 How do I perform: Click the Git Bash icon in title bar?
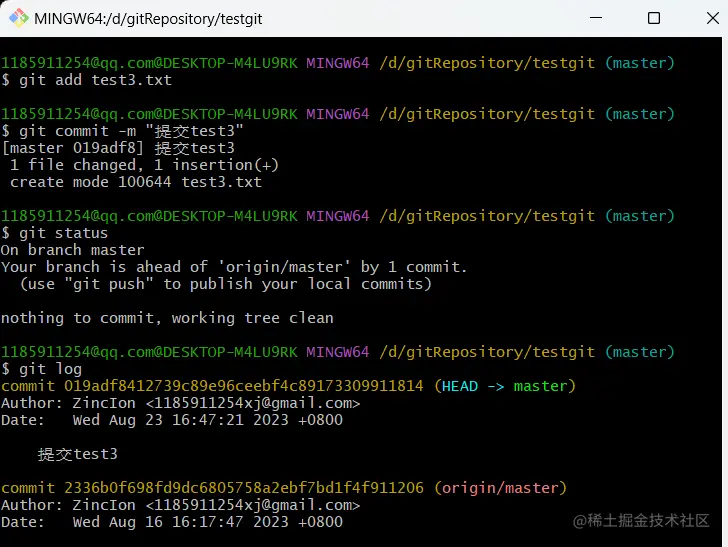[x=19, y=18]
